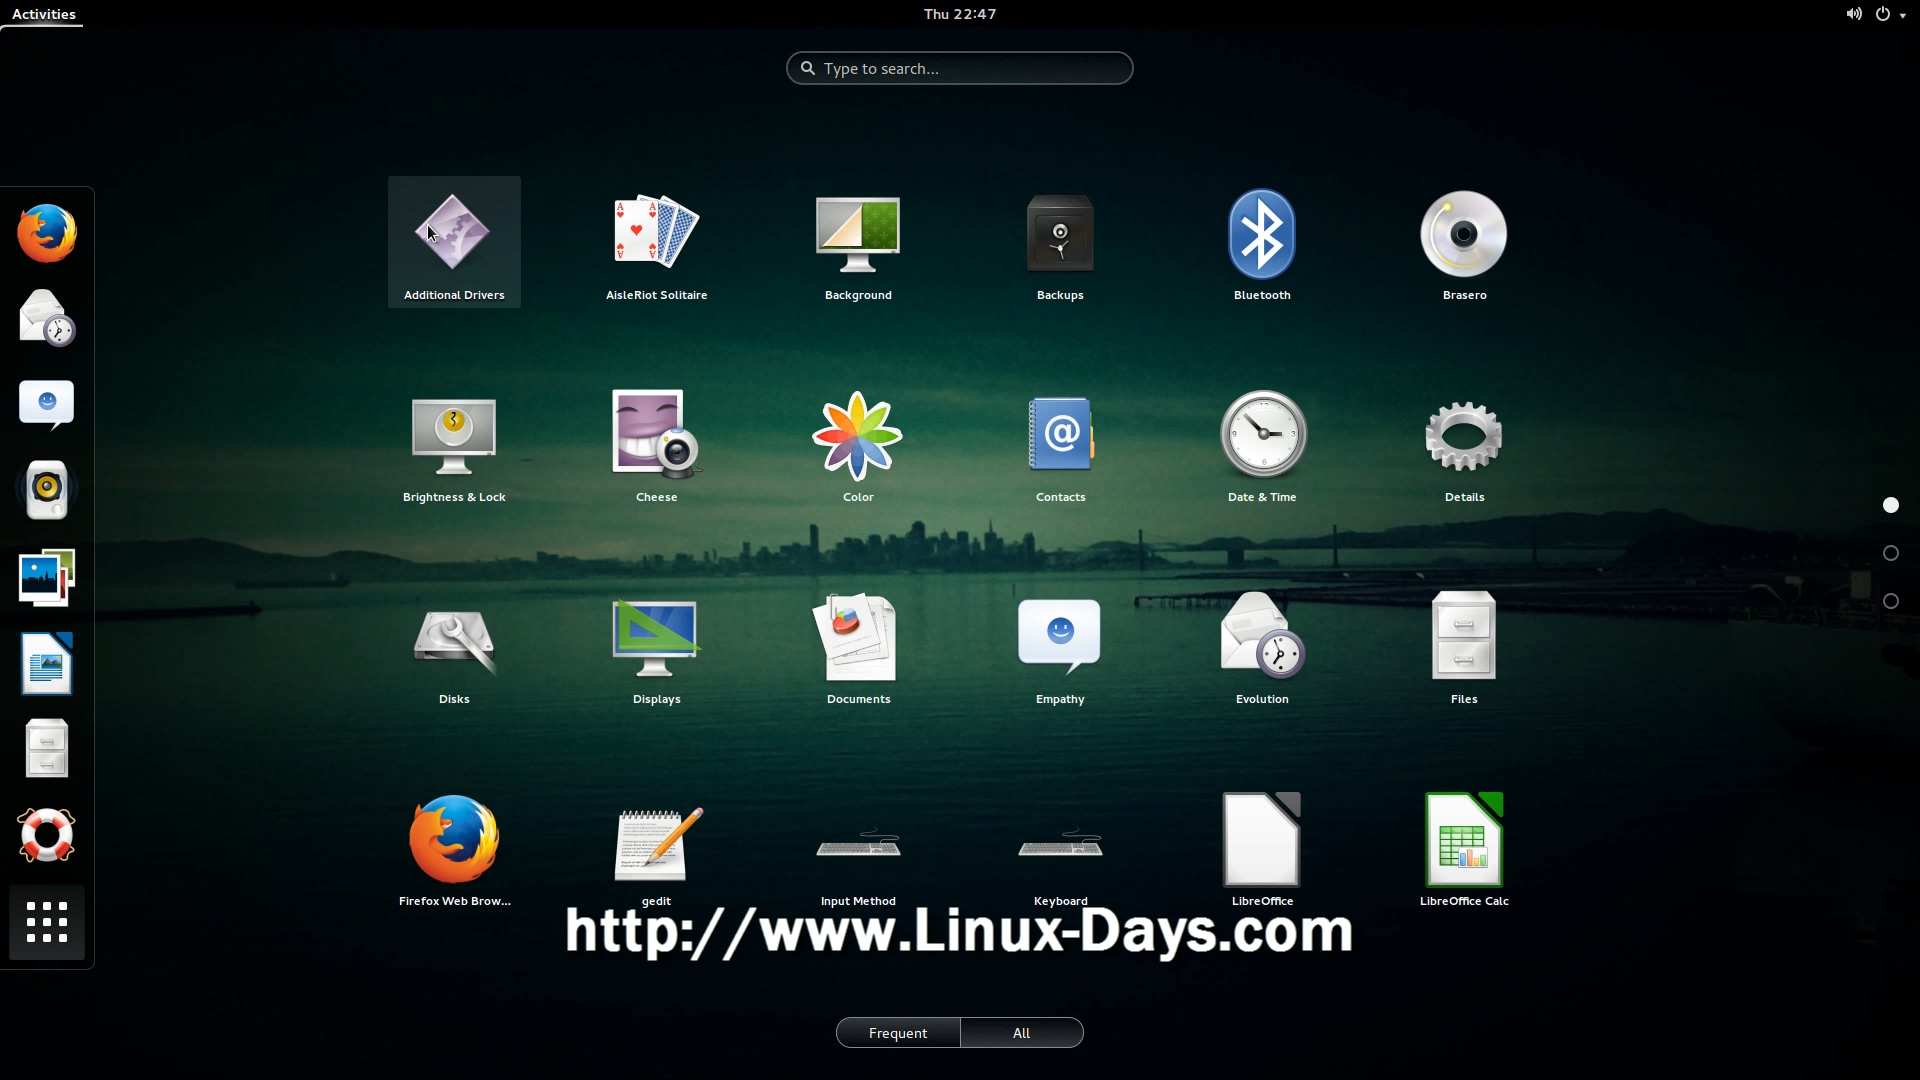Open the Contacts app
The image size is (1920, 1080).
(1060, 444)
